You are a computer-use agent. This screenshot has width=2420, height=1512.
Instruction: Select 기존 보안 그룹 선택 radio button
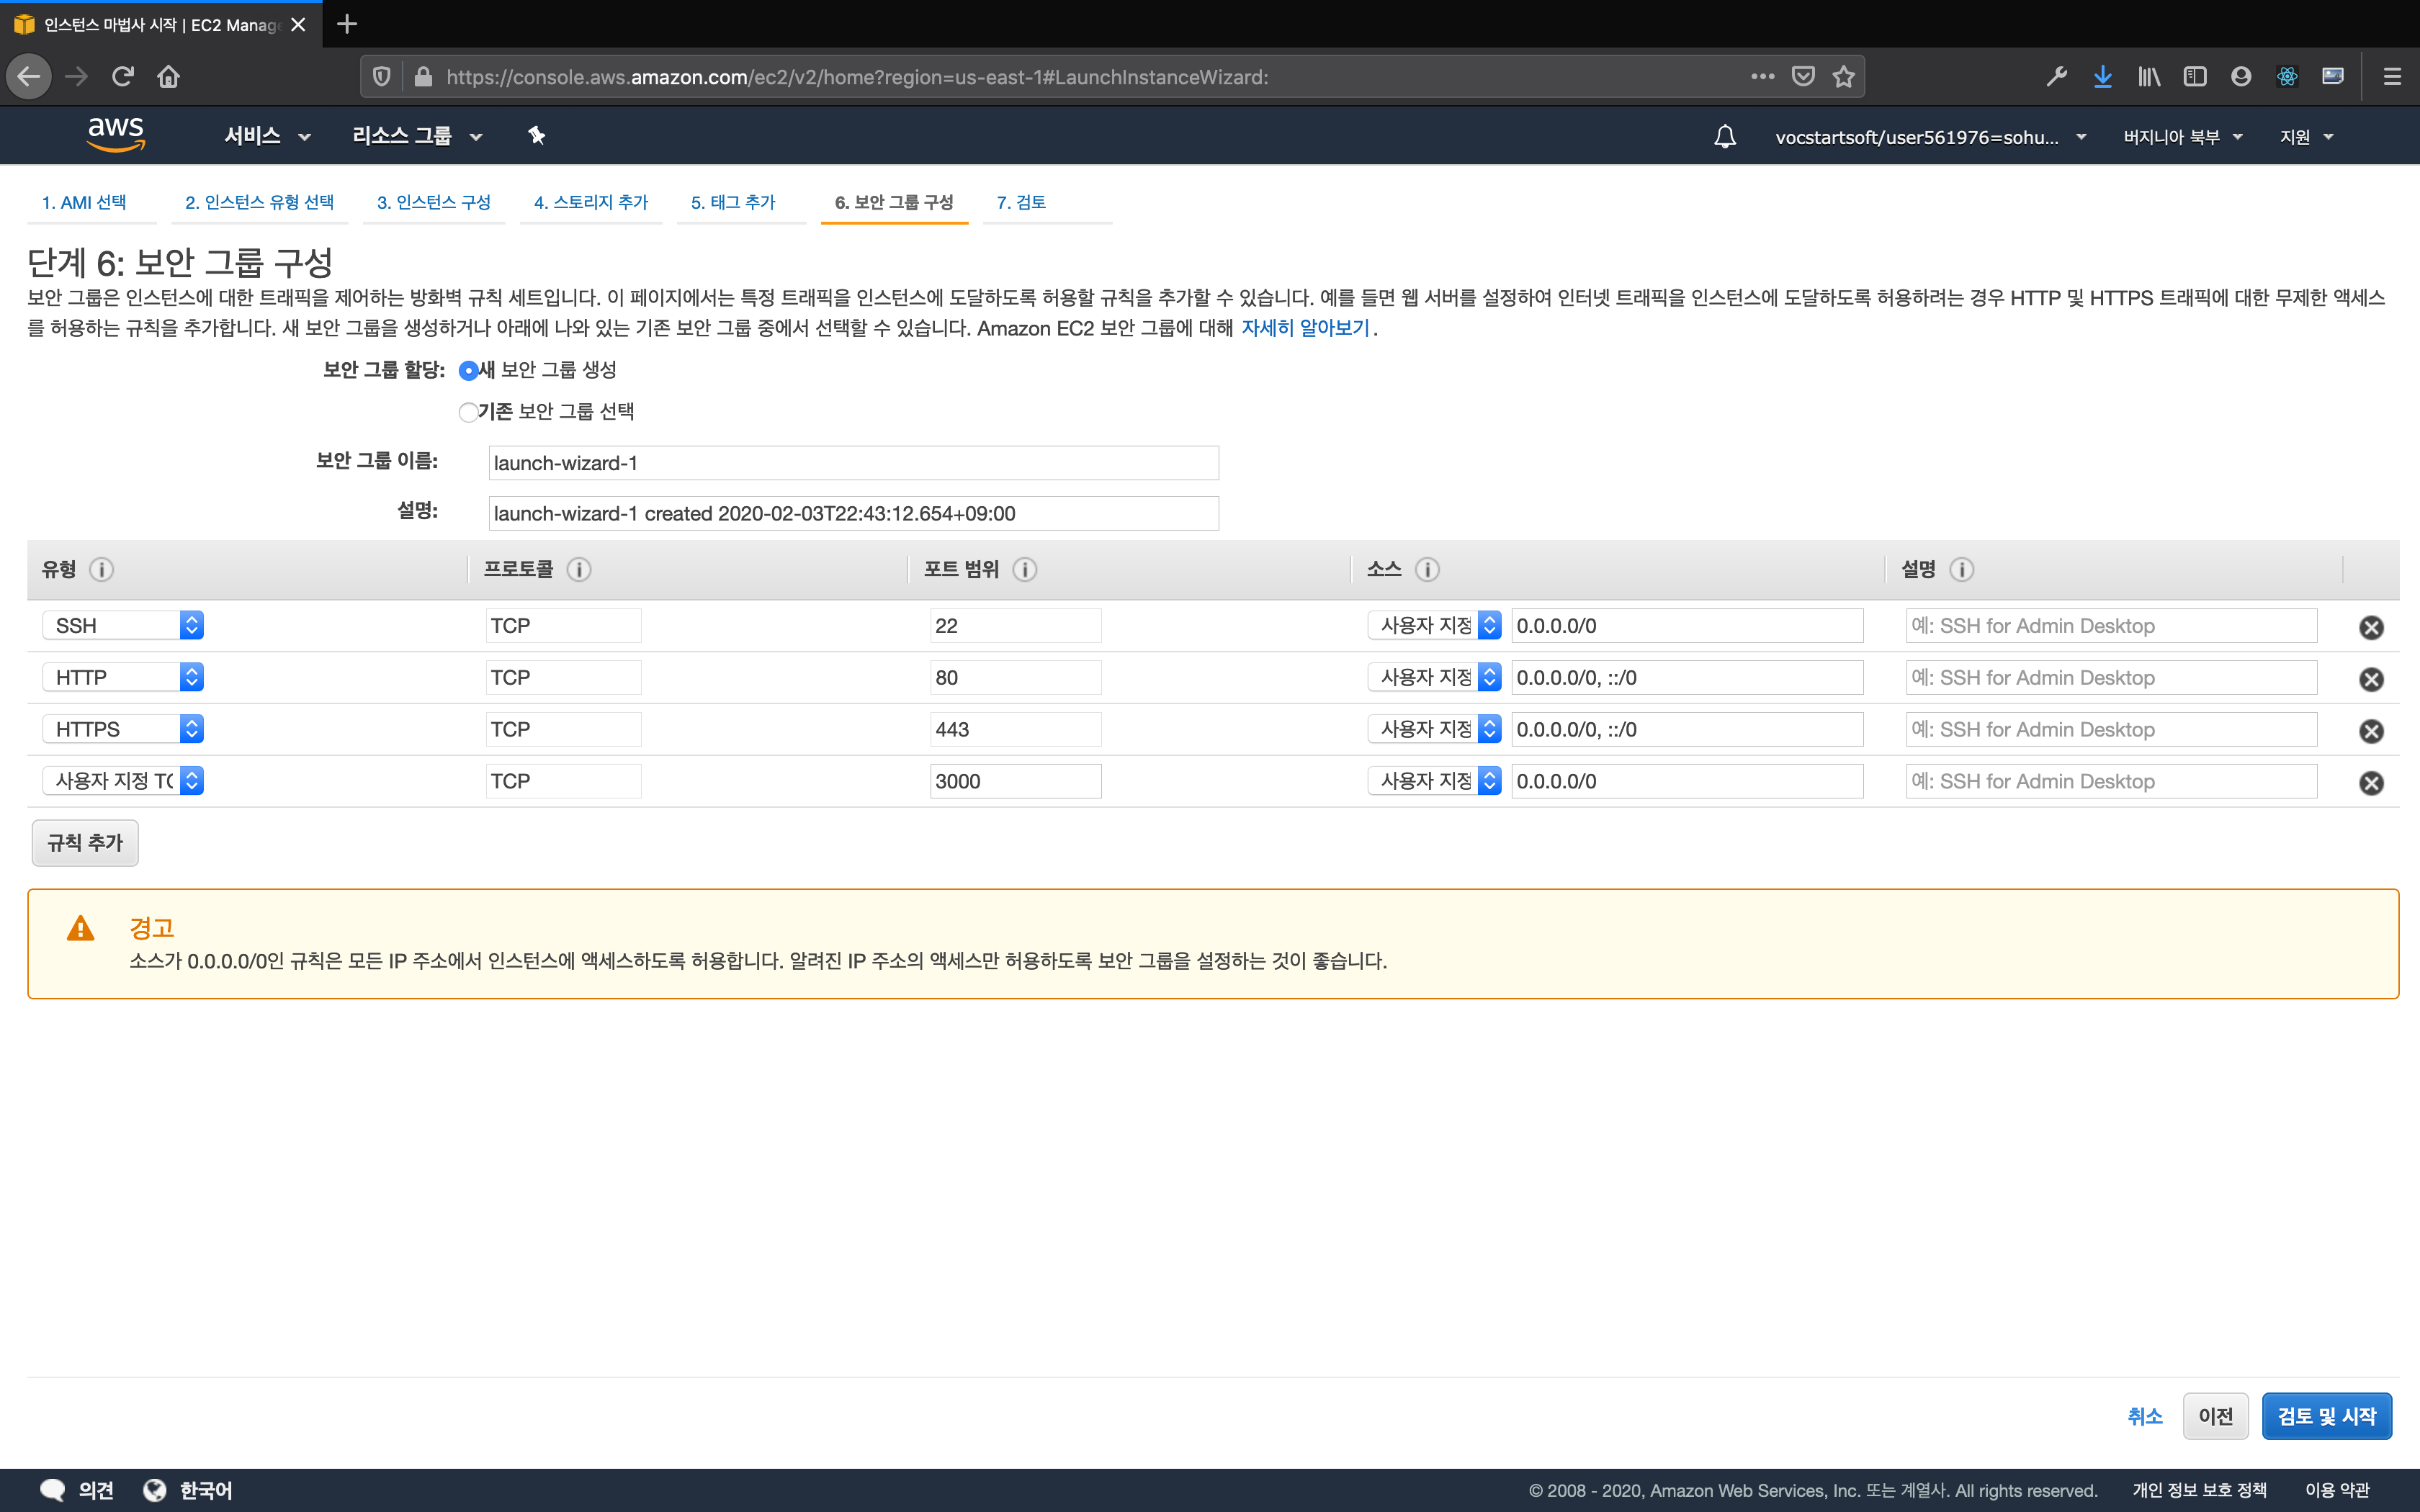pyautogui.click(x=468, y=412)
